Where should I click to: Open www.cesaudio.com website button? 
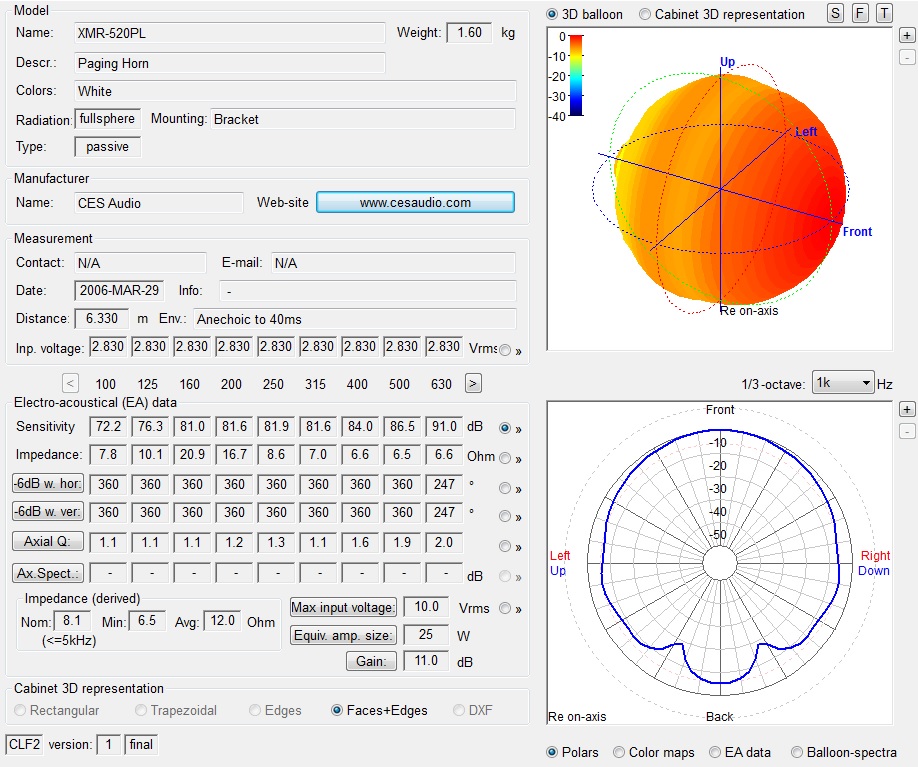point(415,202)
